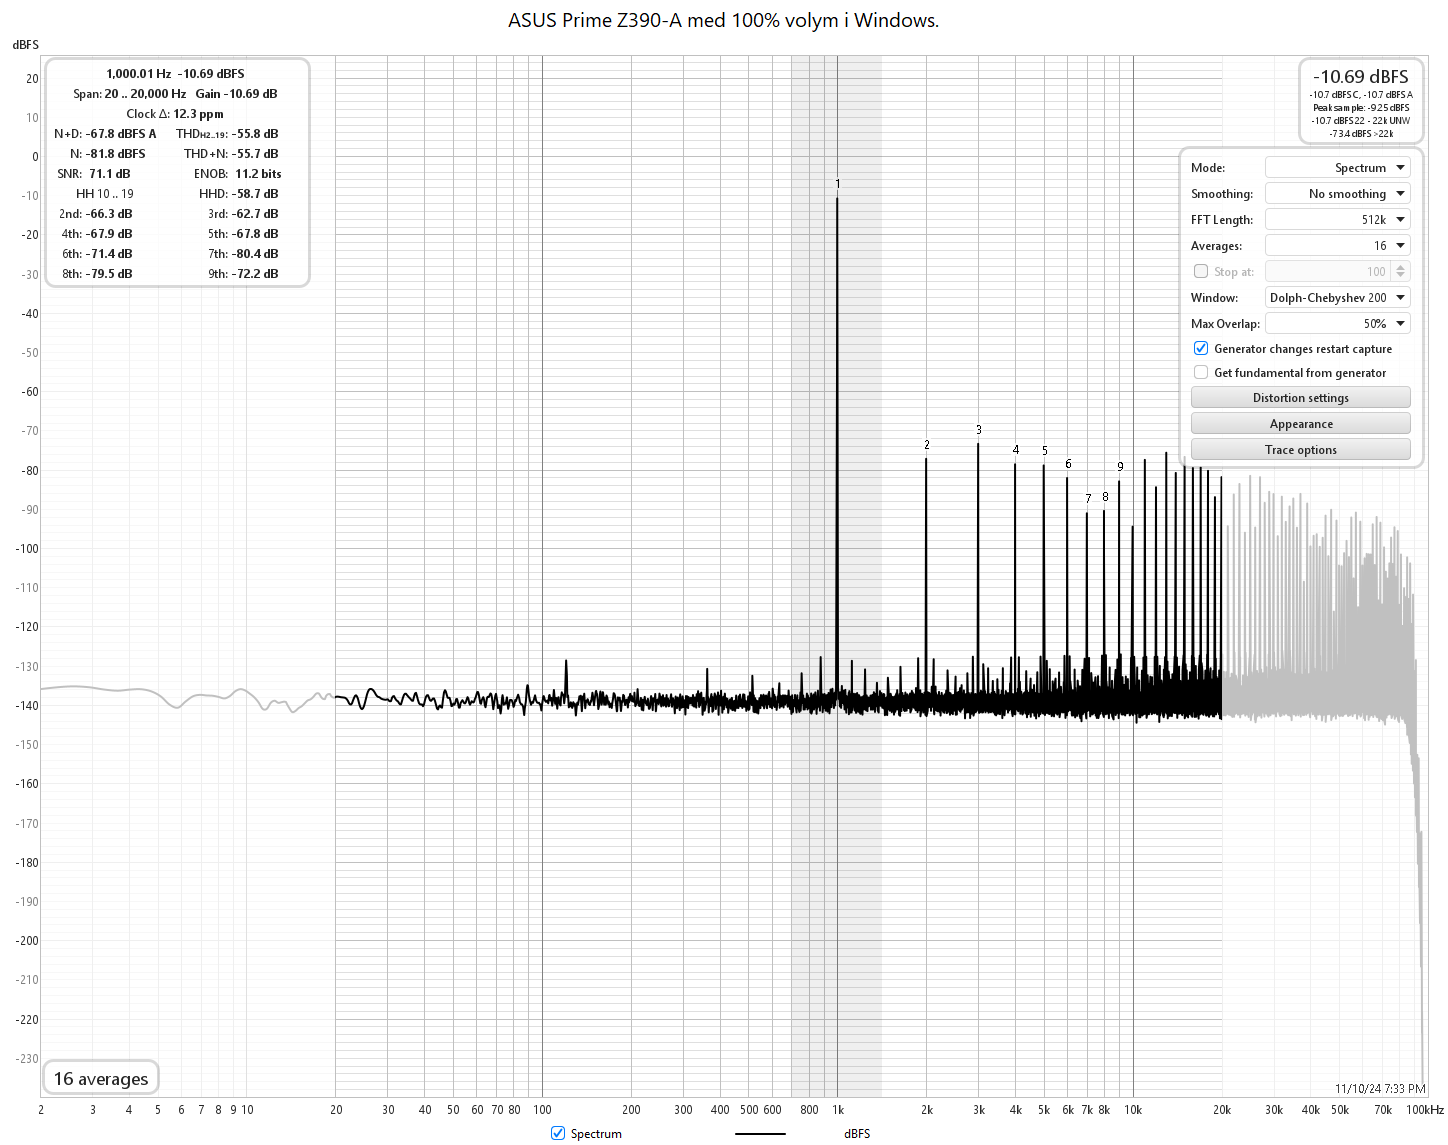1448x1145 pixels.
Task: Open the Appearance panel
Action: click(x=1300, y=423)
